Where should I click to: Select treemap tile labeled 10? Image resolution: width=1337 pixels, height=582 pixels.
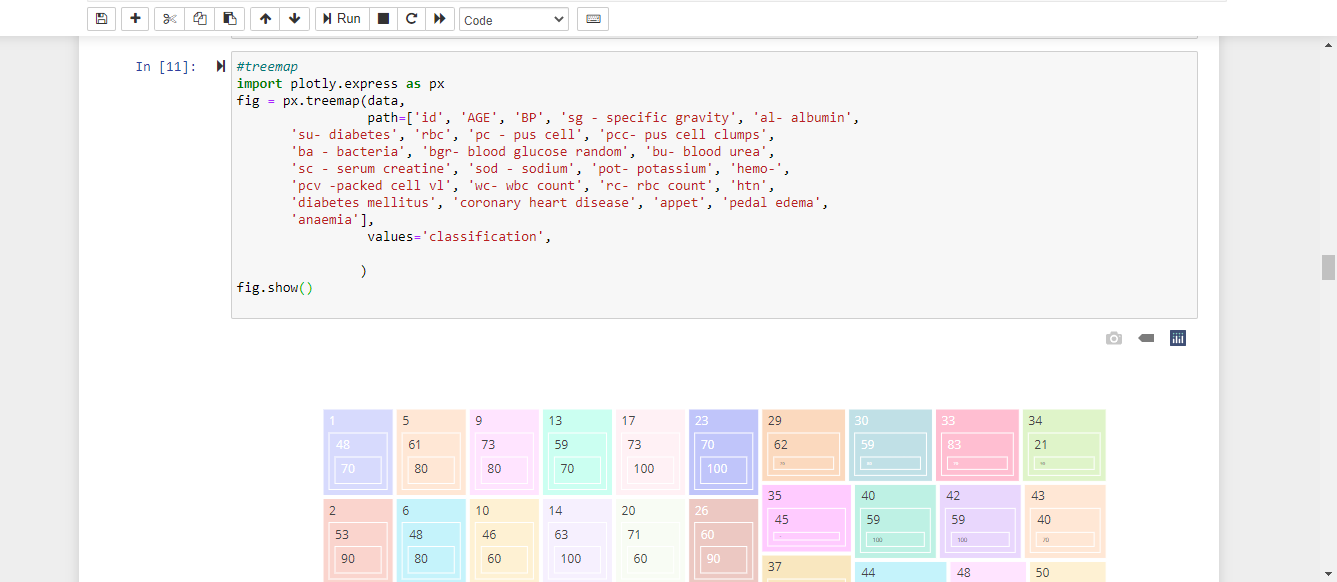tap(504, 540)
